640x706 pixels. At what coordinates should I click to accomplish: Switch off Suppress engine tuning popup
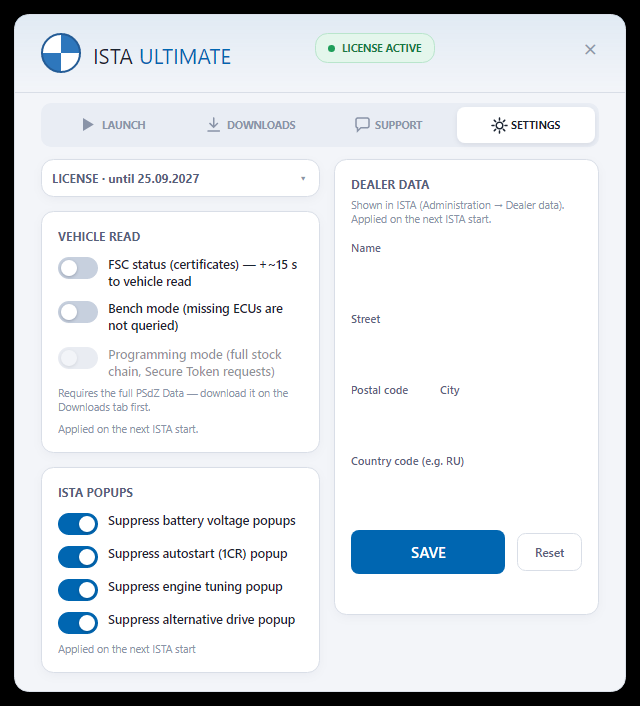point(78,590)
